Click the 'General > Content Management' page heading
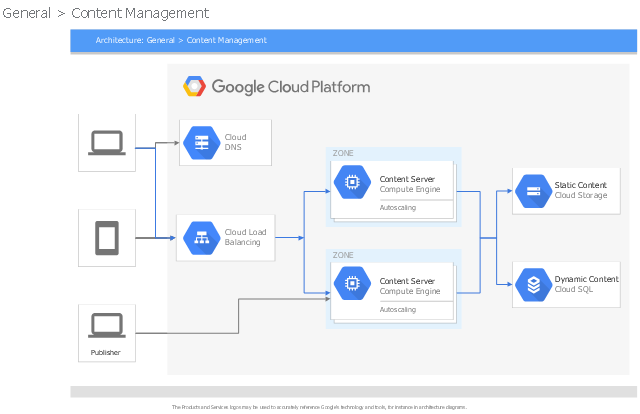Viewport: 640px width, 414px height. tap(105, 13)
